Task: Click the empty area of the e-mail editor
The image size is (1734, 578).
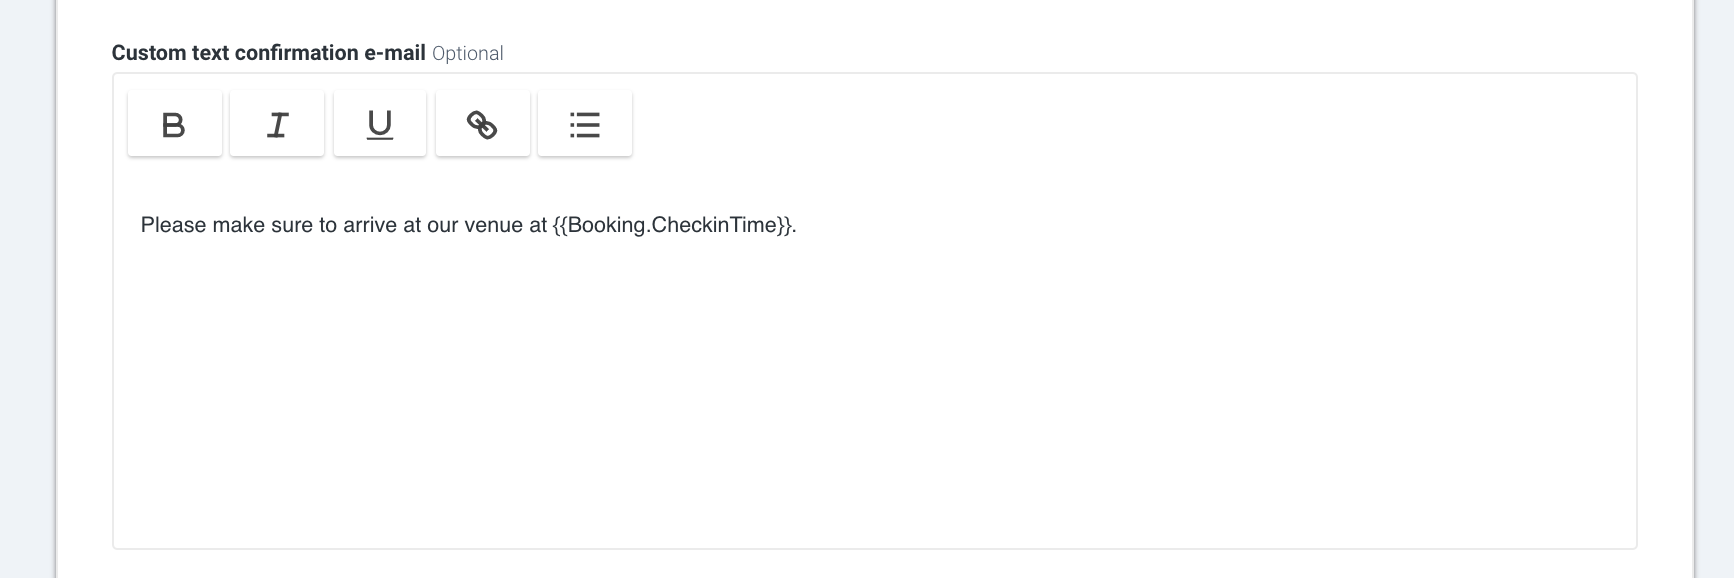Action: point(874,400)
